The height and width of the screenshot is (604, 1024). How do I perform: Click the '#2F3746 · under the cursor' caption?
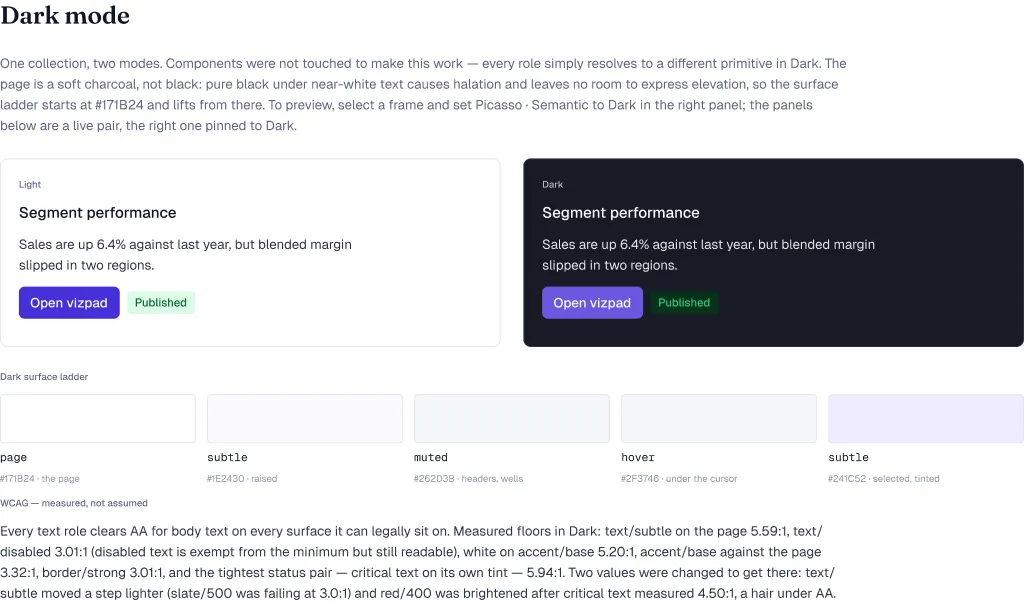(679, 479)
